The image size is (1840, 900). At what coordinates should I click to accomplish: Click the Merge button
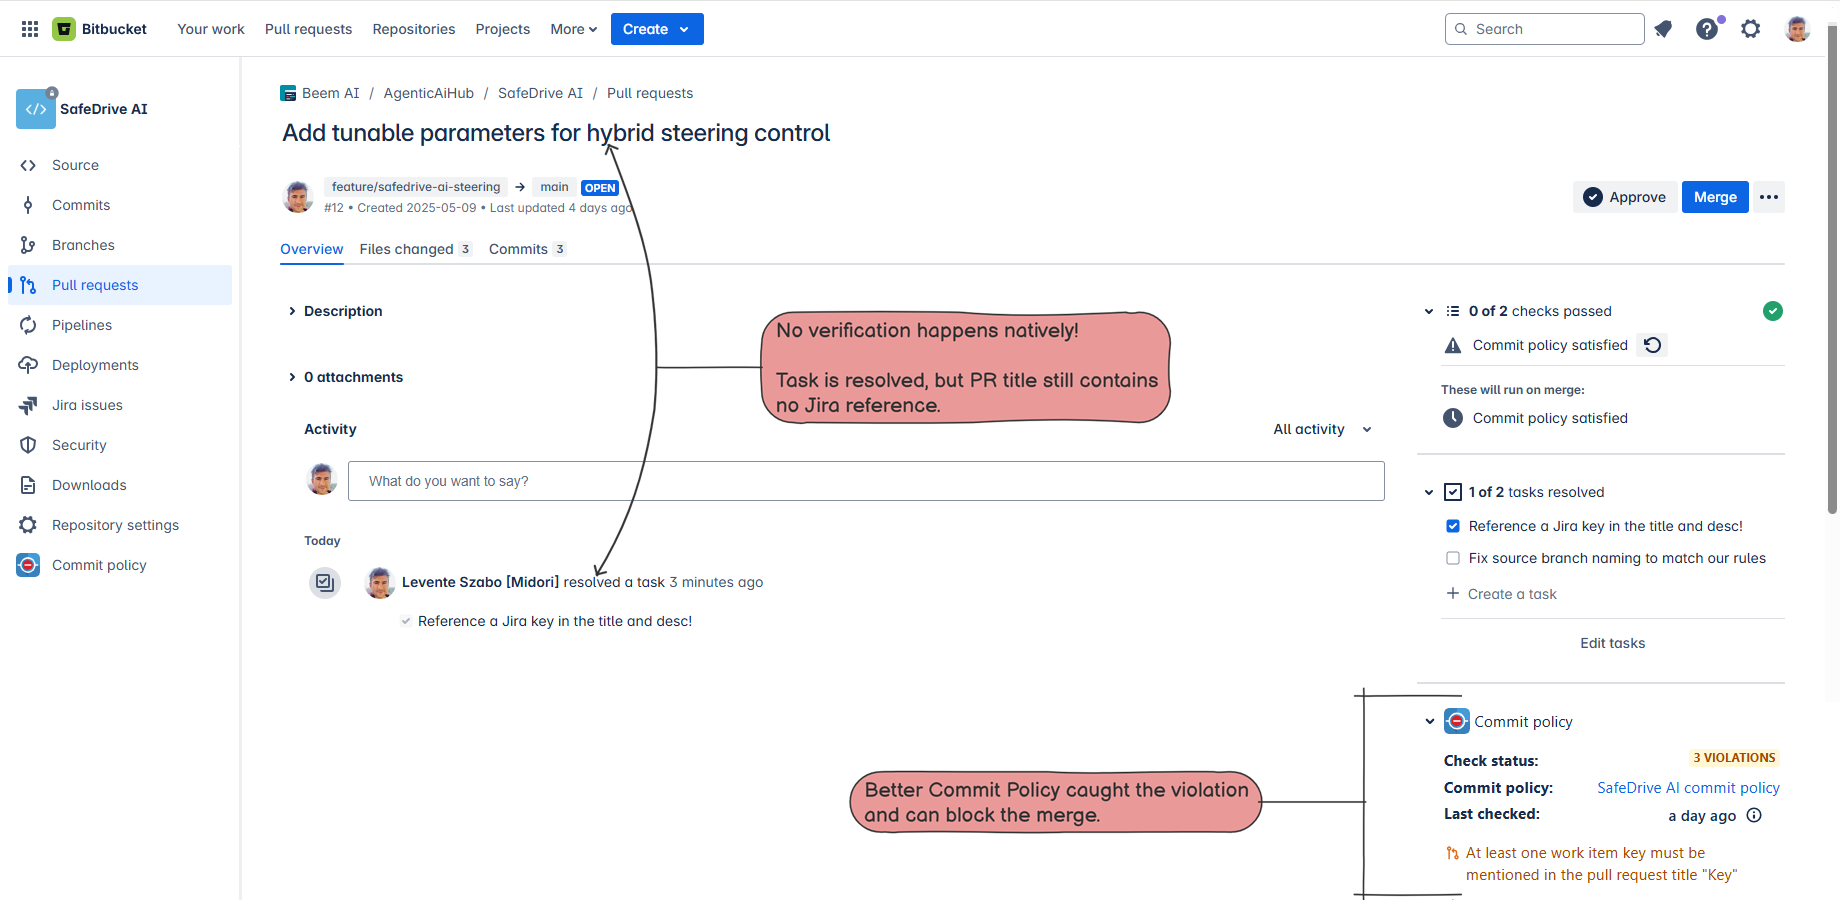click(1715, 197)
